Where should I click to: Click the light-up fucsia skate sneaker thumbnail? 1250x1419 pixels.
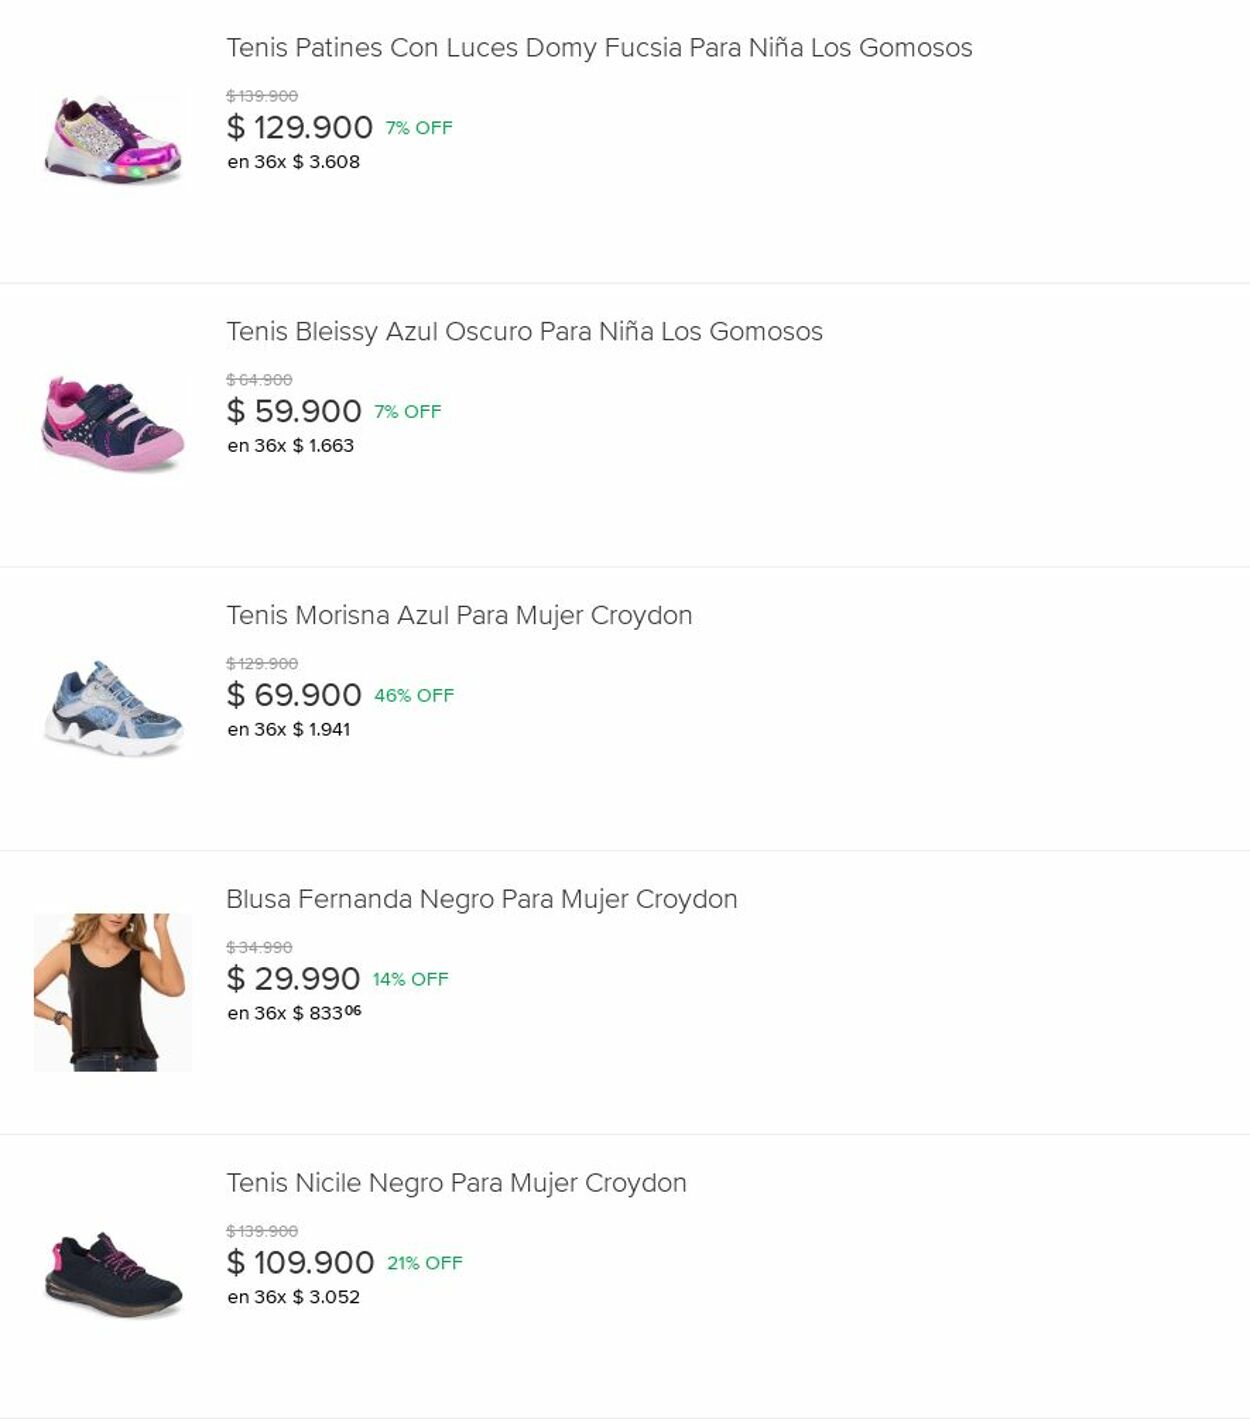[x=113, y=141]
